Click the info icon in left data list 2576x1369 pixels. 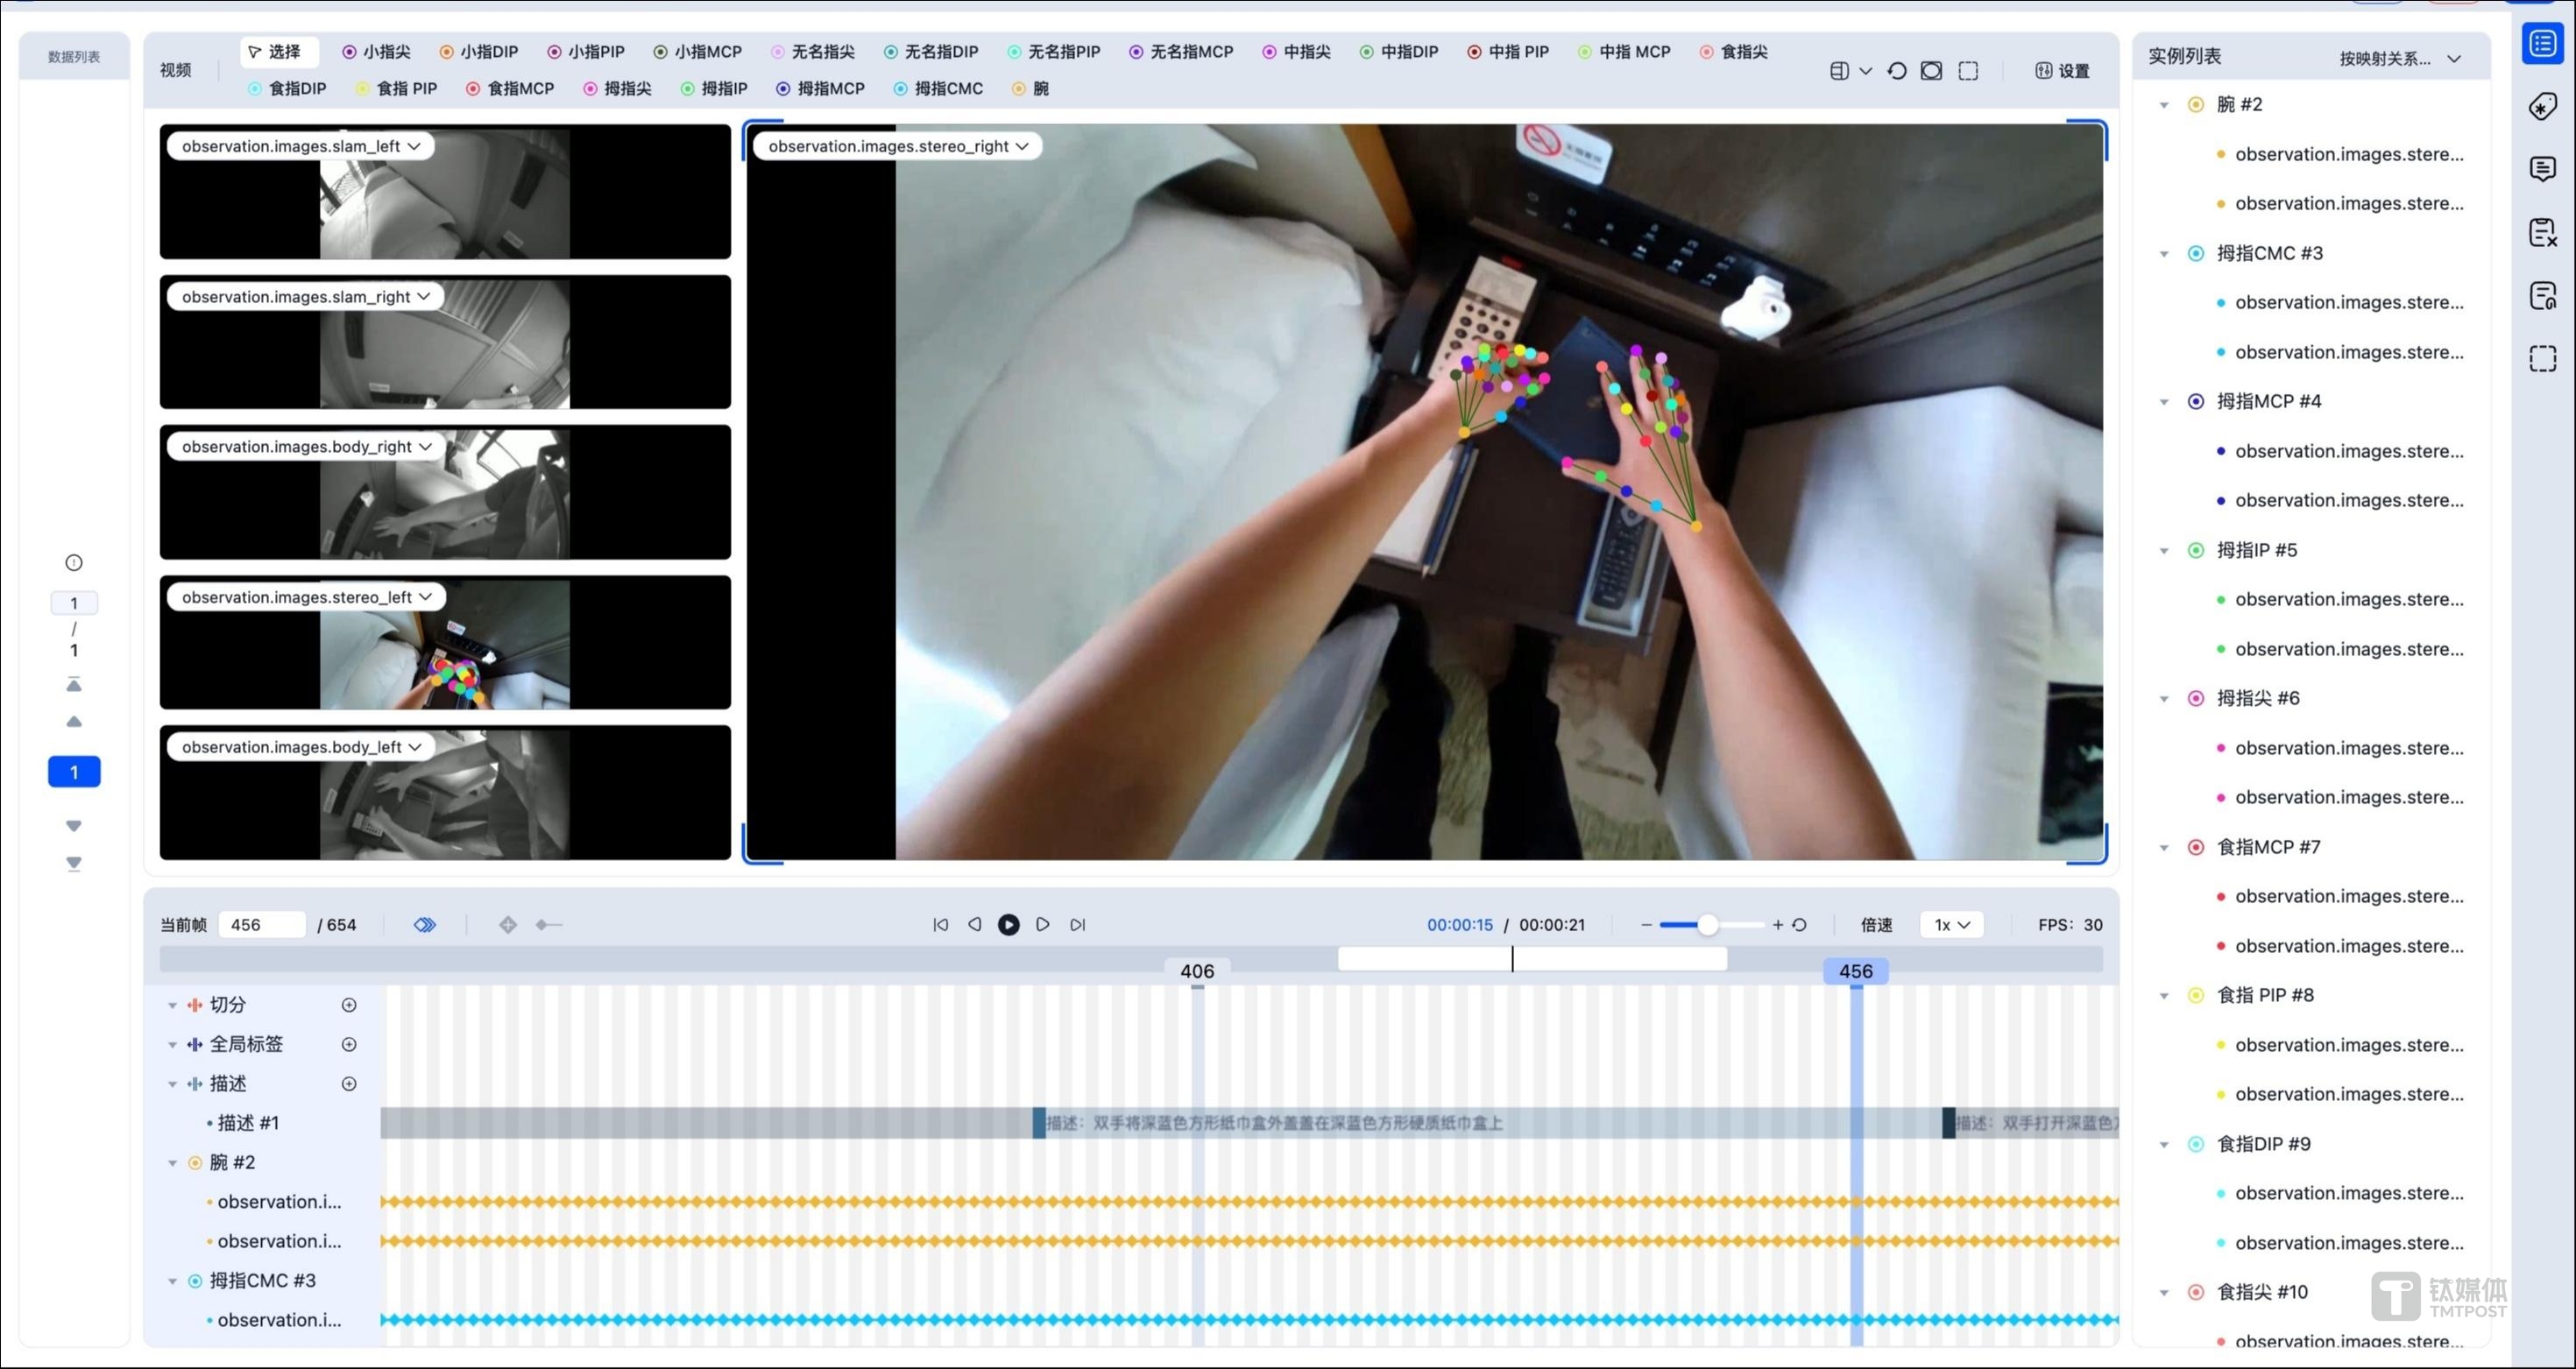point(74,563)
